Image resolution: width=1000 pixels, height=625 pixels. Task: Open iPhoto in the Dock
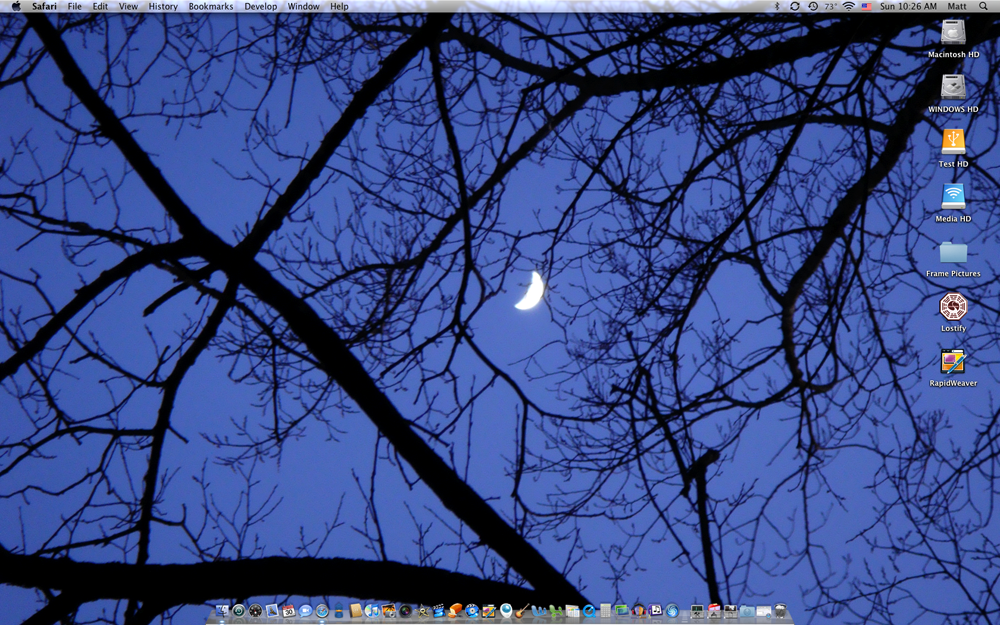click(x=388, y=611)
